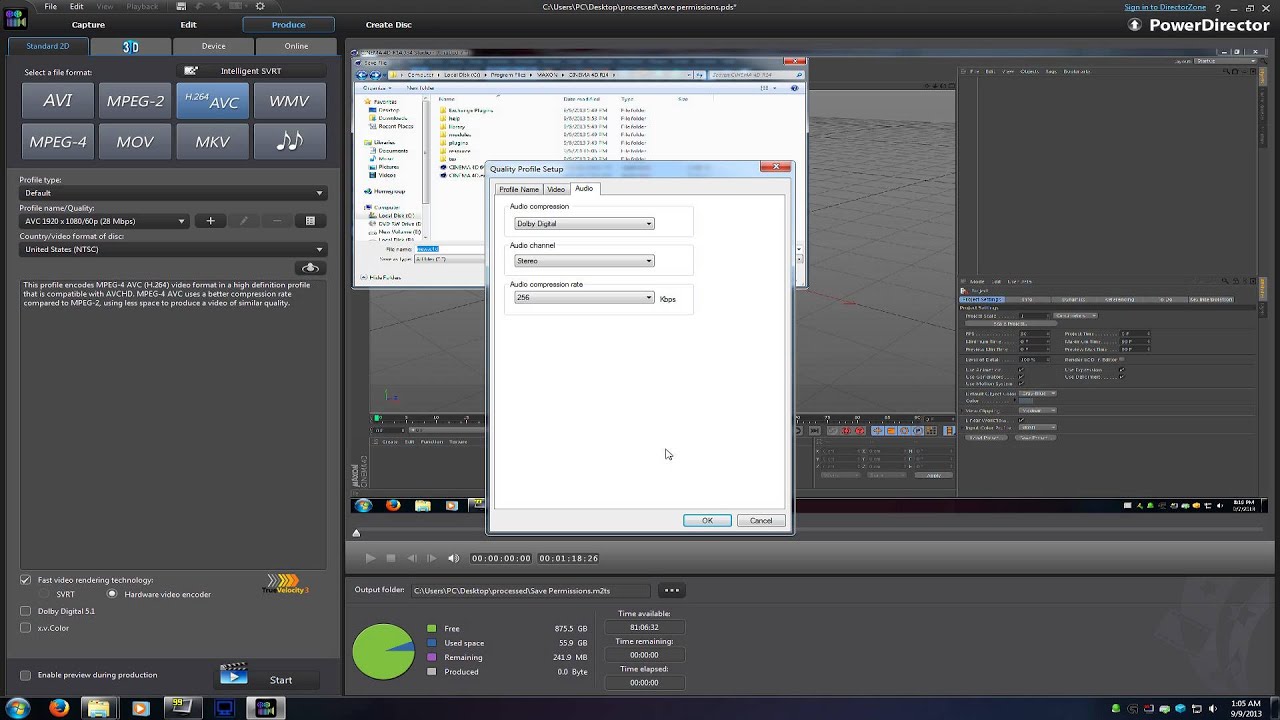Toggle Fast video rendering technology checkbox
The image size is (1280, 720).
coord(26,580)
